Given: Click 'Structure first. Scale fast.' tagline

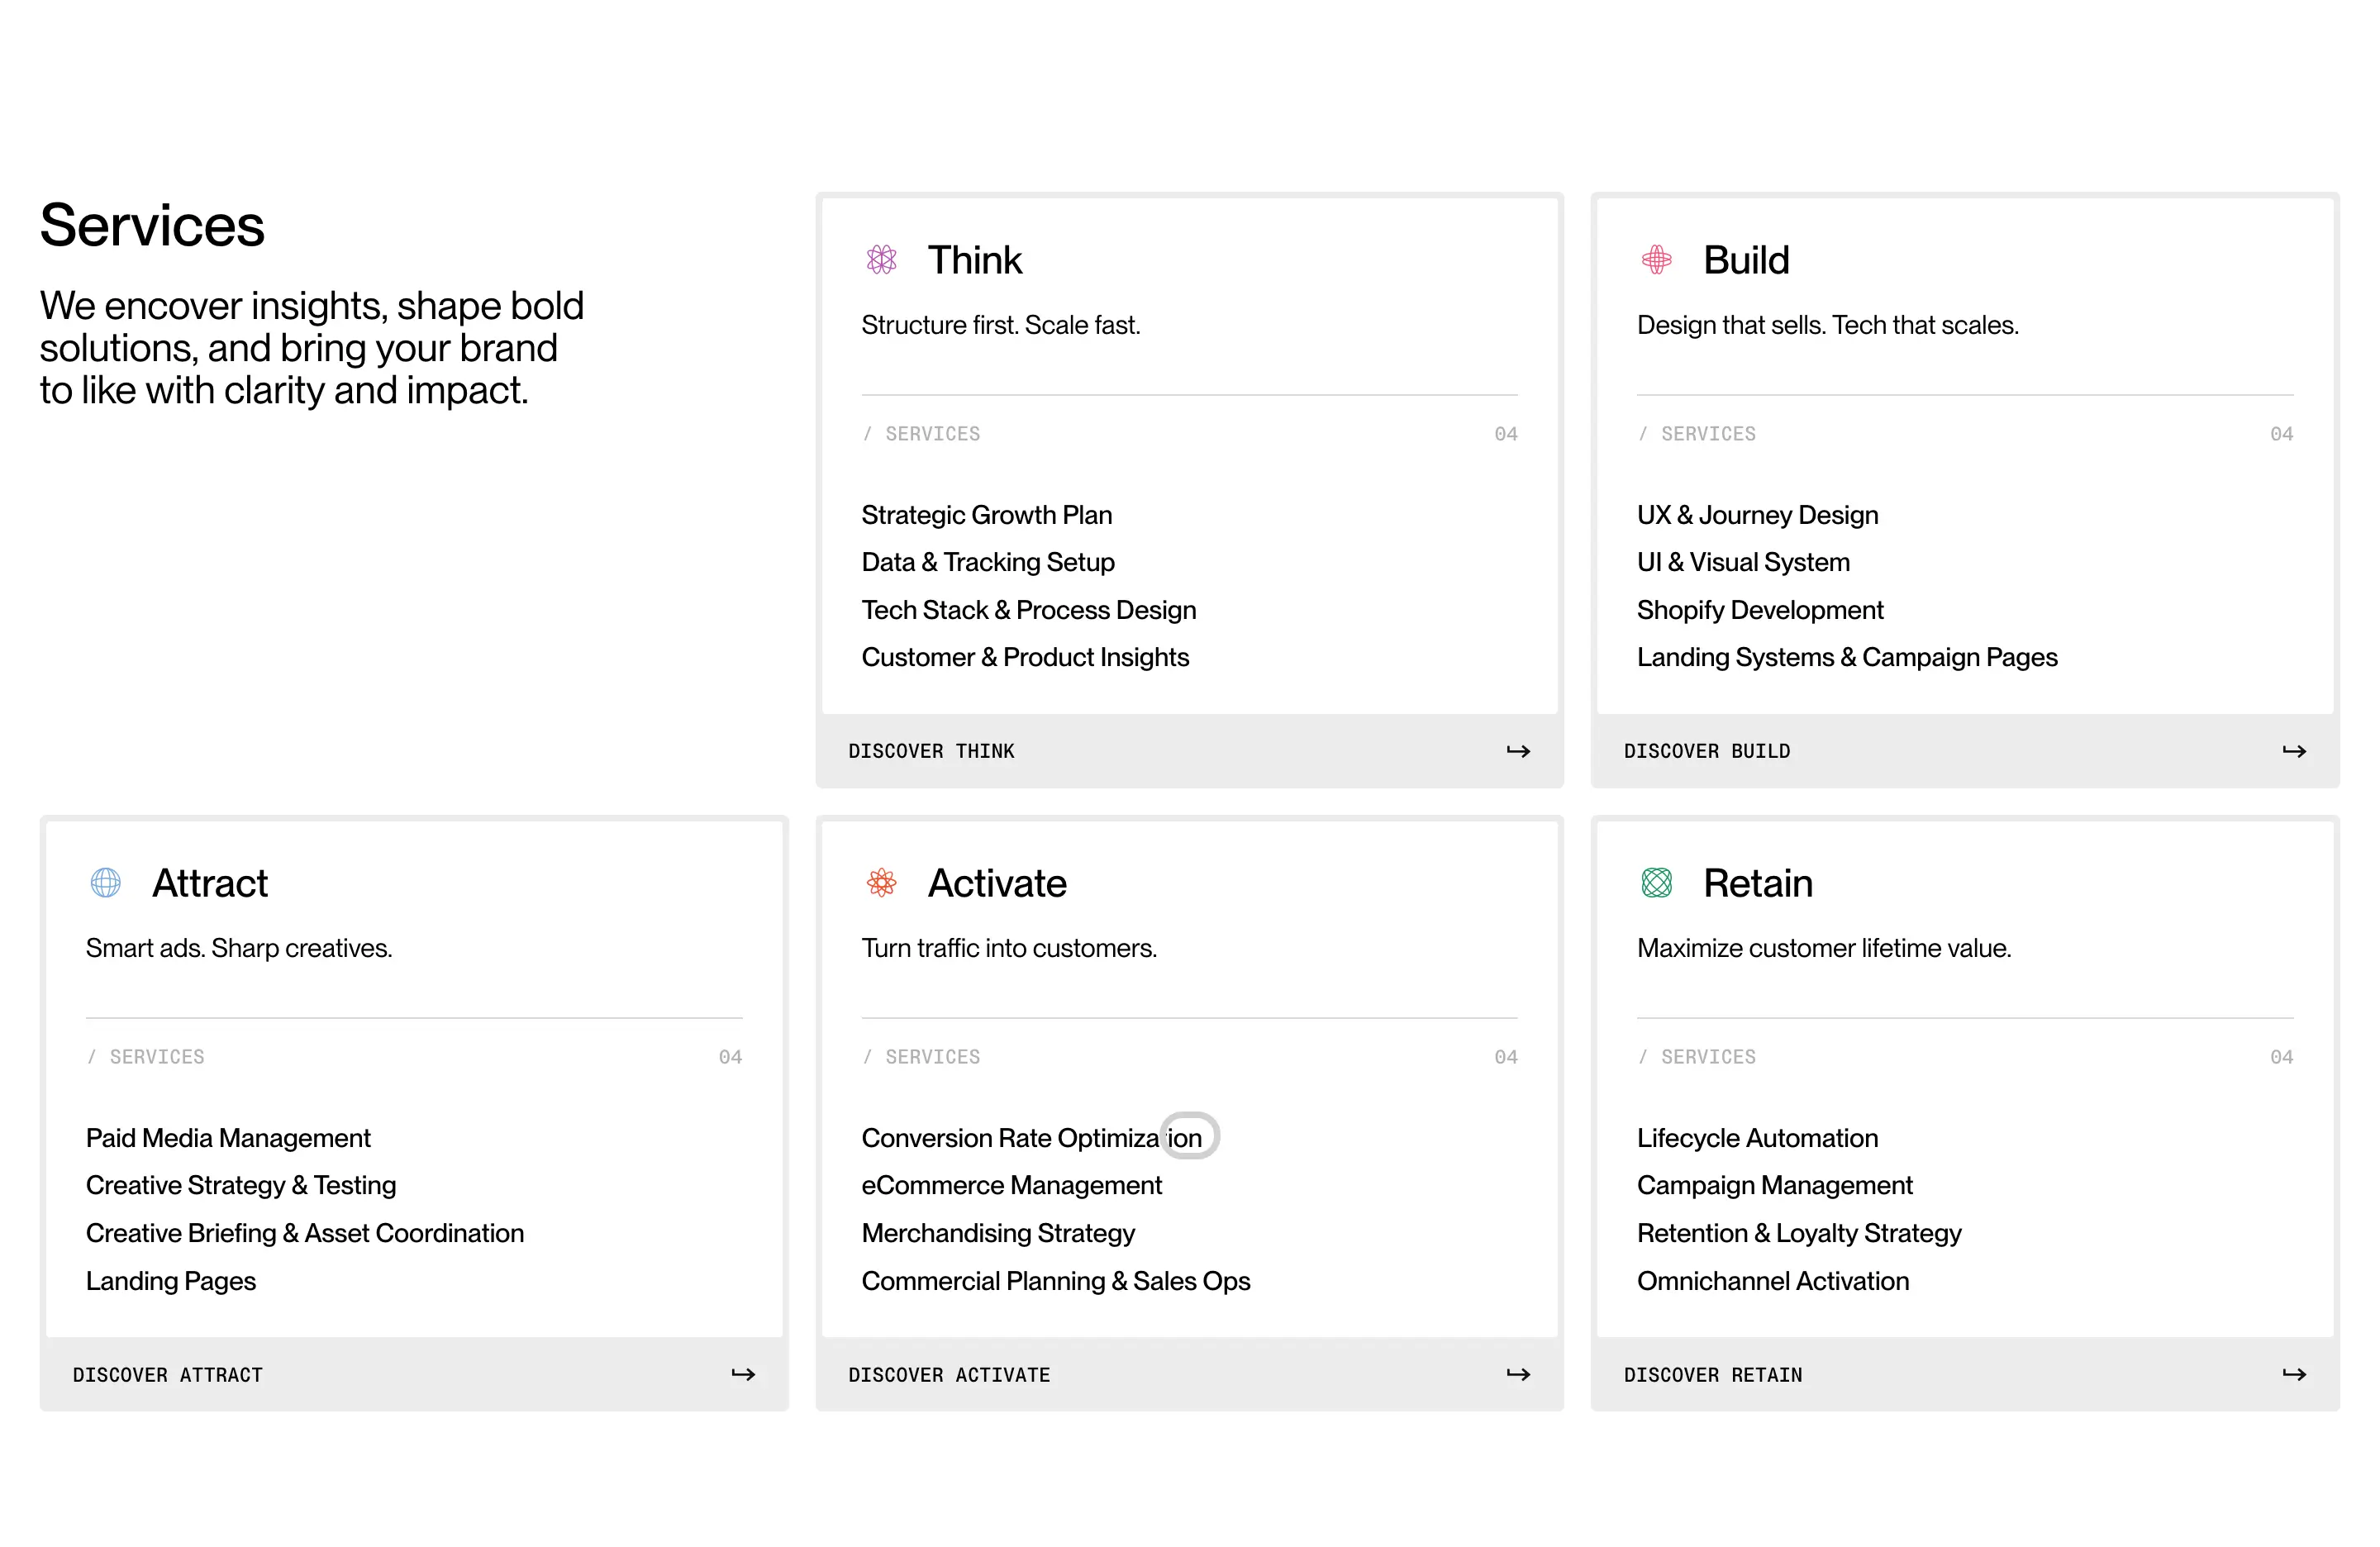Looking at the screenshot, I should click(1001, 325).
